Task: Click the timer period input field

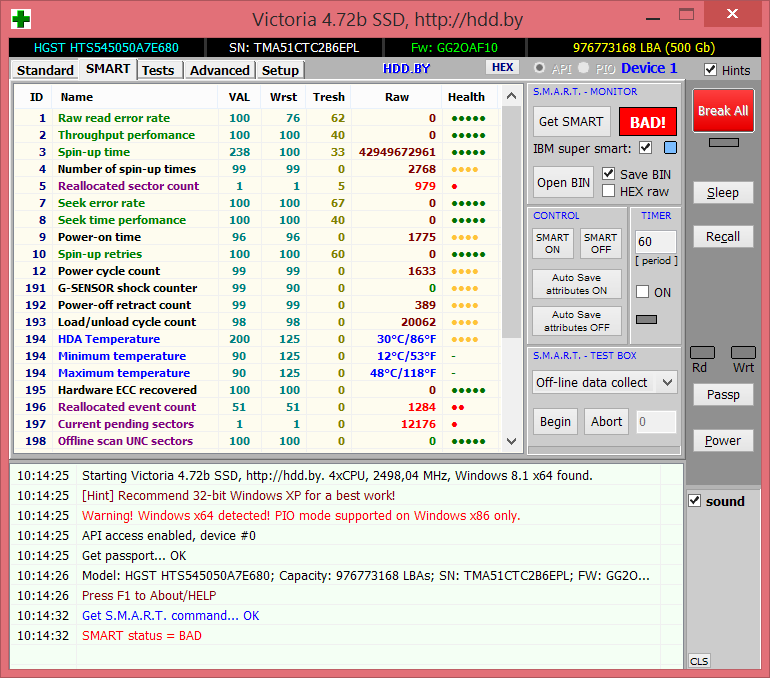Action: pyautogui.click(x=655, y=241)
